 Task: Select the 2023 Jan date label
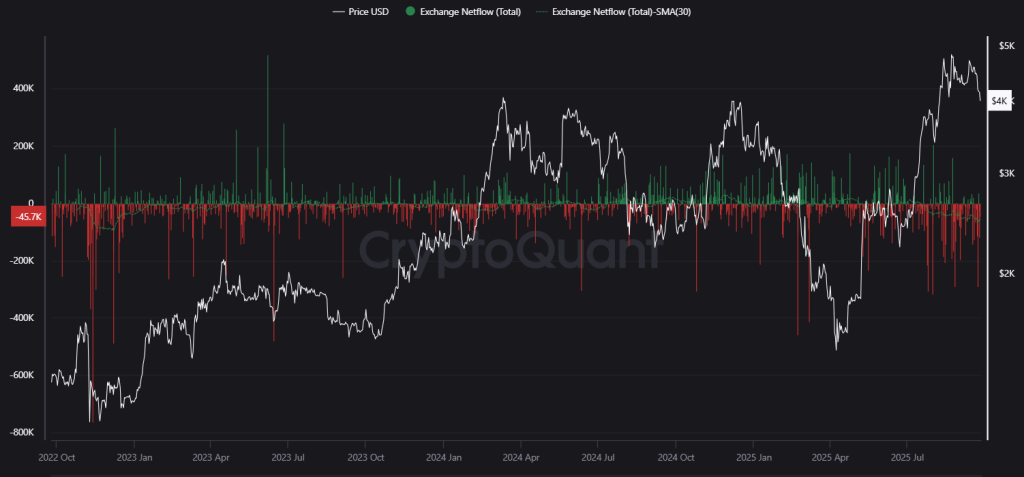133,458
